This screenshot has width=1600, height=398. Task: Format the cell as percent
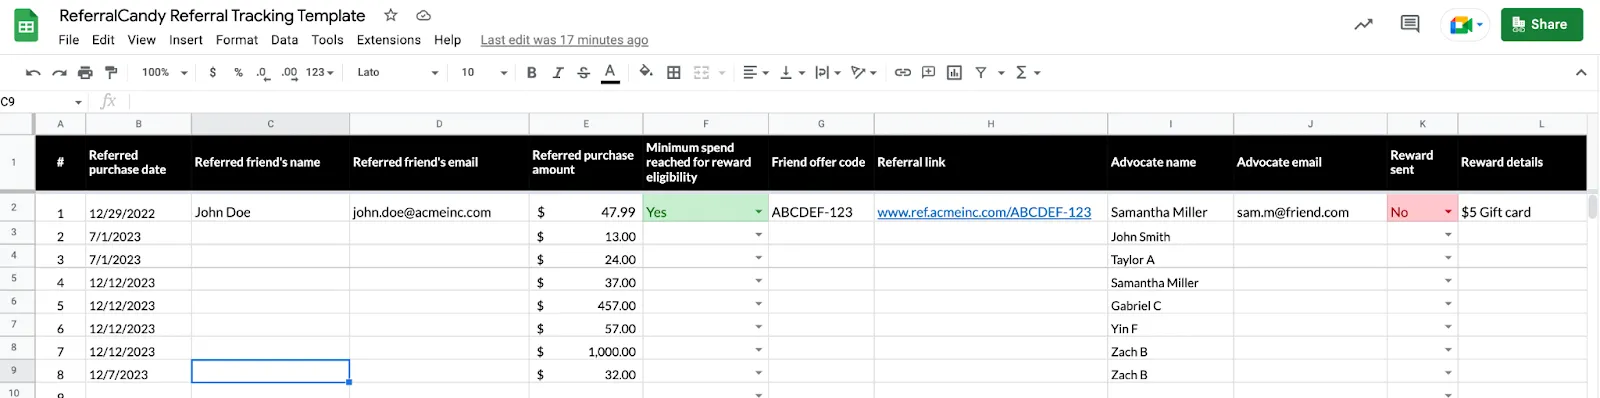pos(238,72)
